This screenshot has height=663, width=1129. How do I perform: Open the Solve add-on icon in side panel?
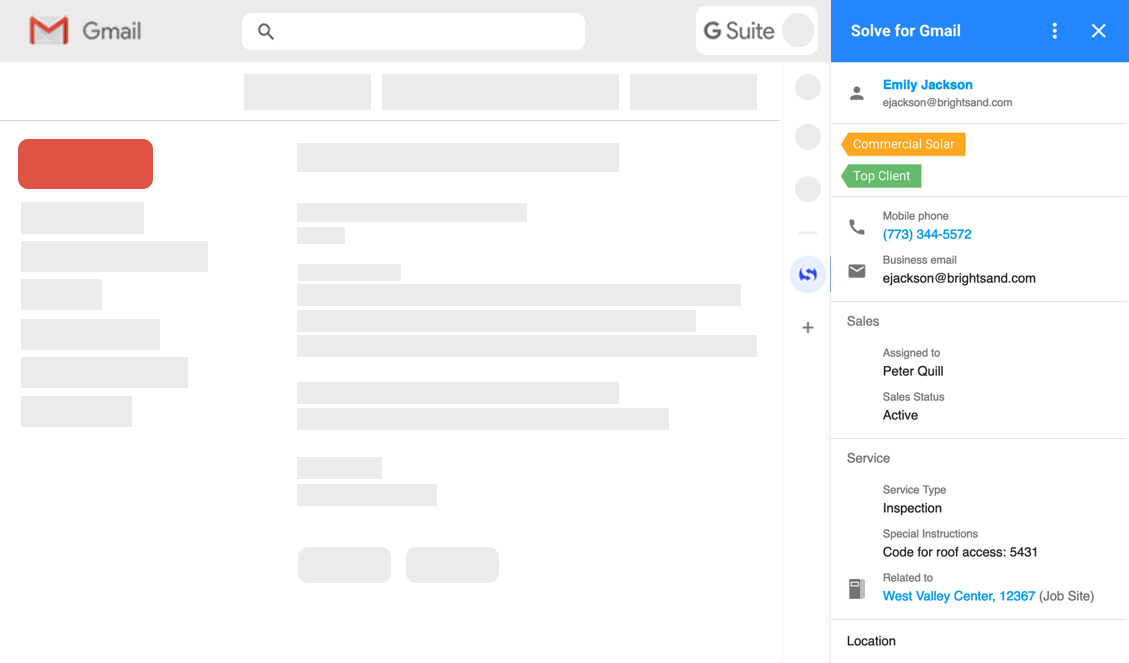(x=808, y=274)
